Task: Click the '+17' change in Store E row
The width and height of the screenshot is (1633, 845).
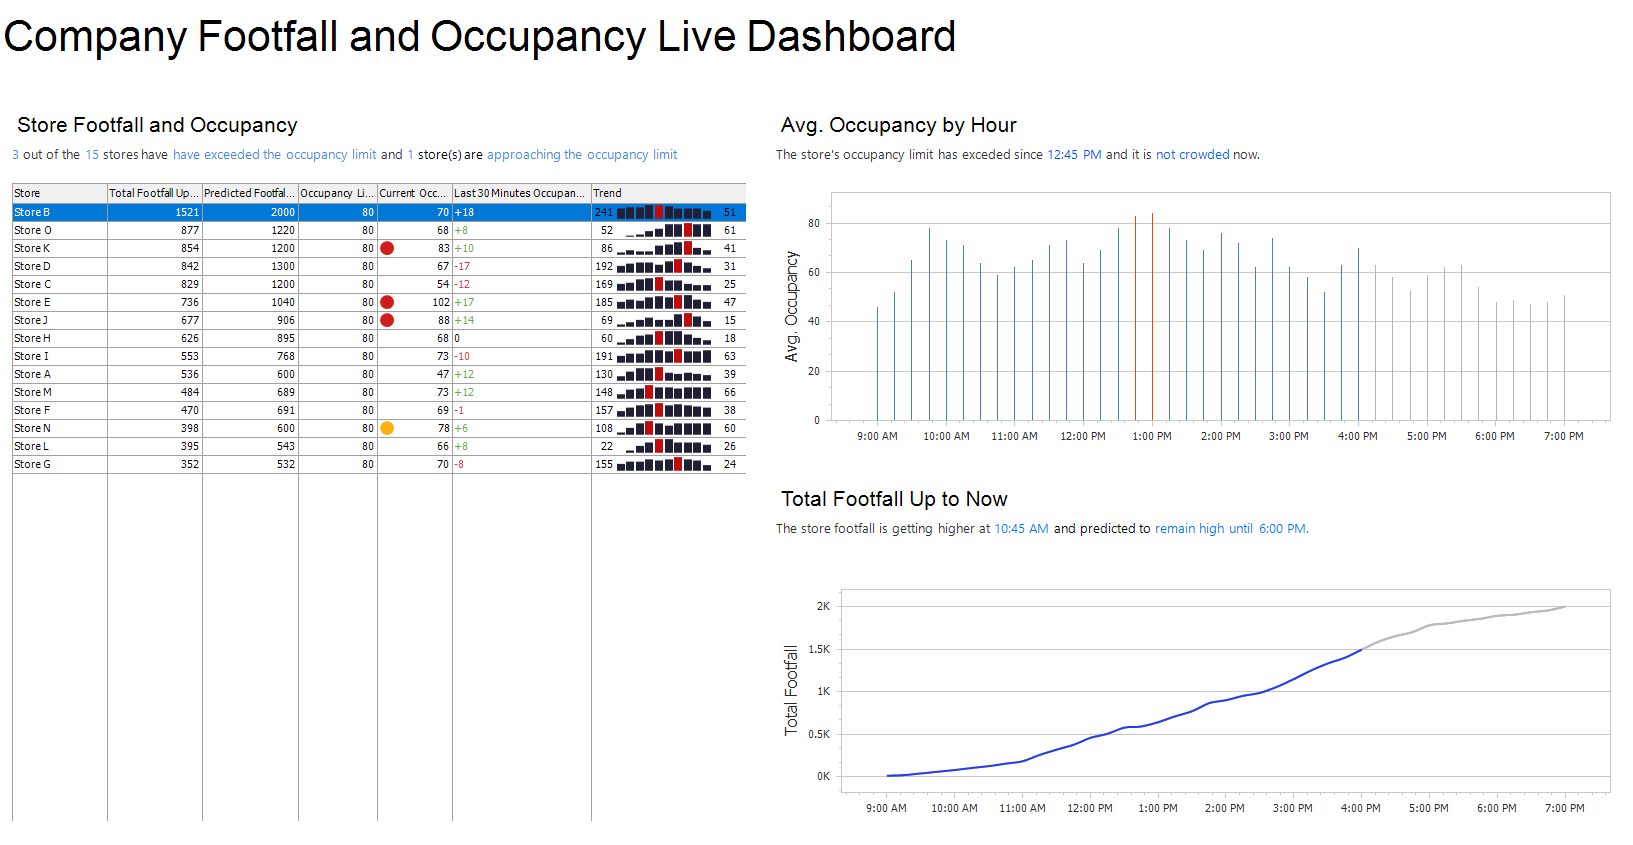Action: click(464, 302)
